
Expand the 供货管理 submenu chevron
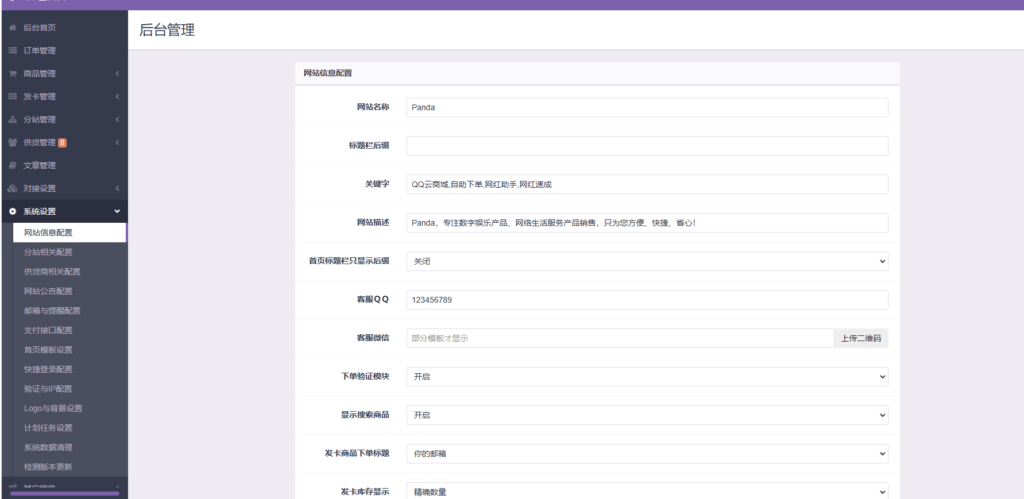(118, 142)
